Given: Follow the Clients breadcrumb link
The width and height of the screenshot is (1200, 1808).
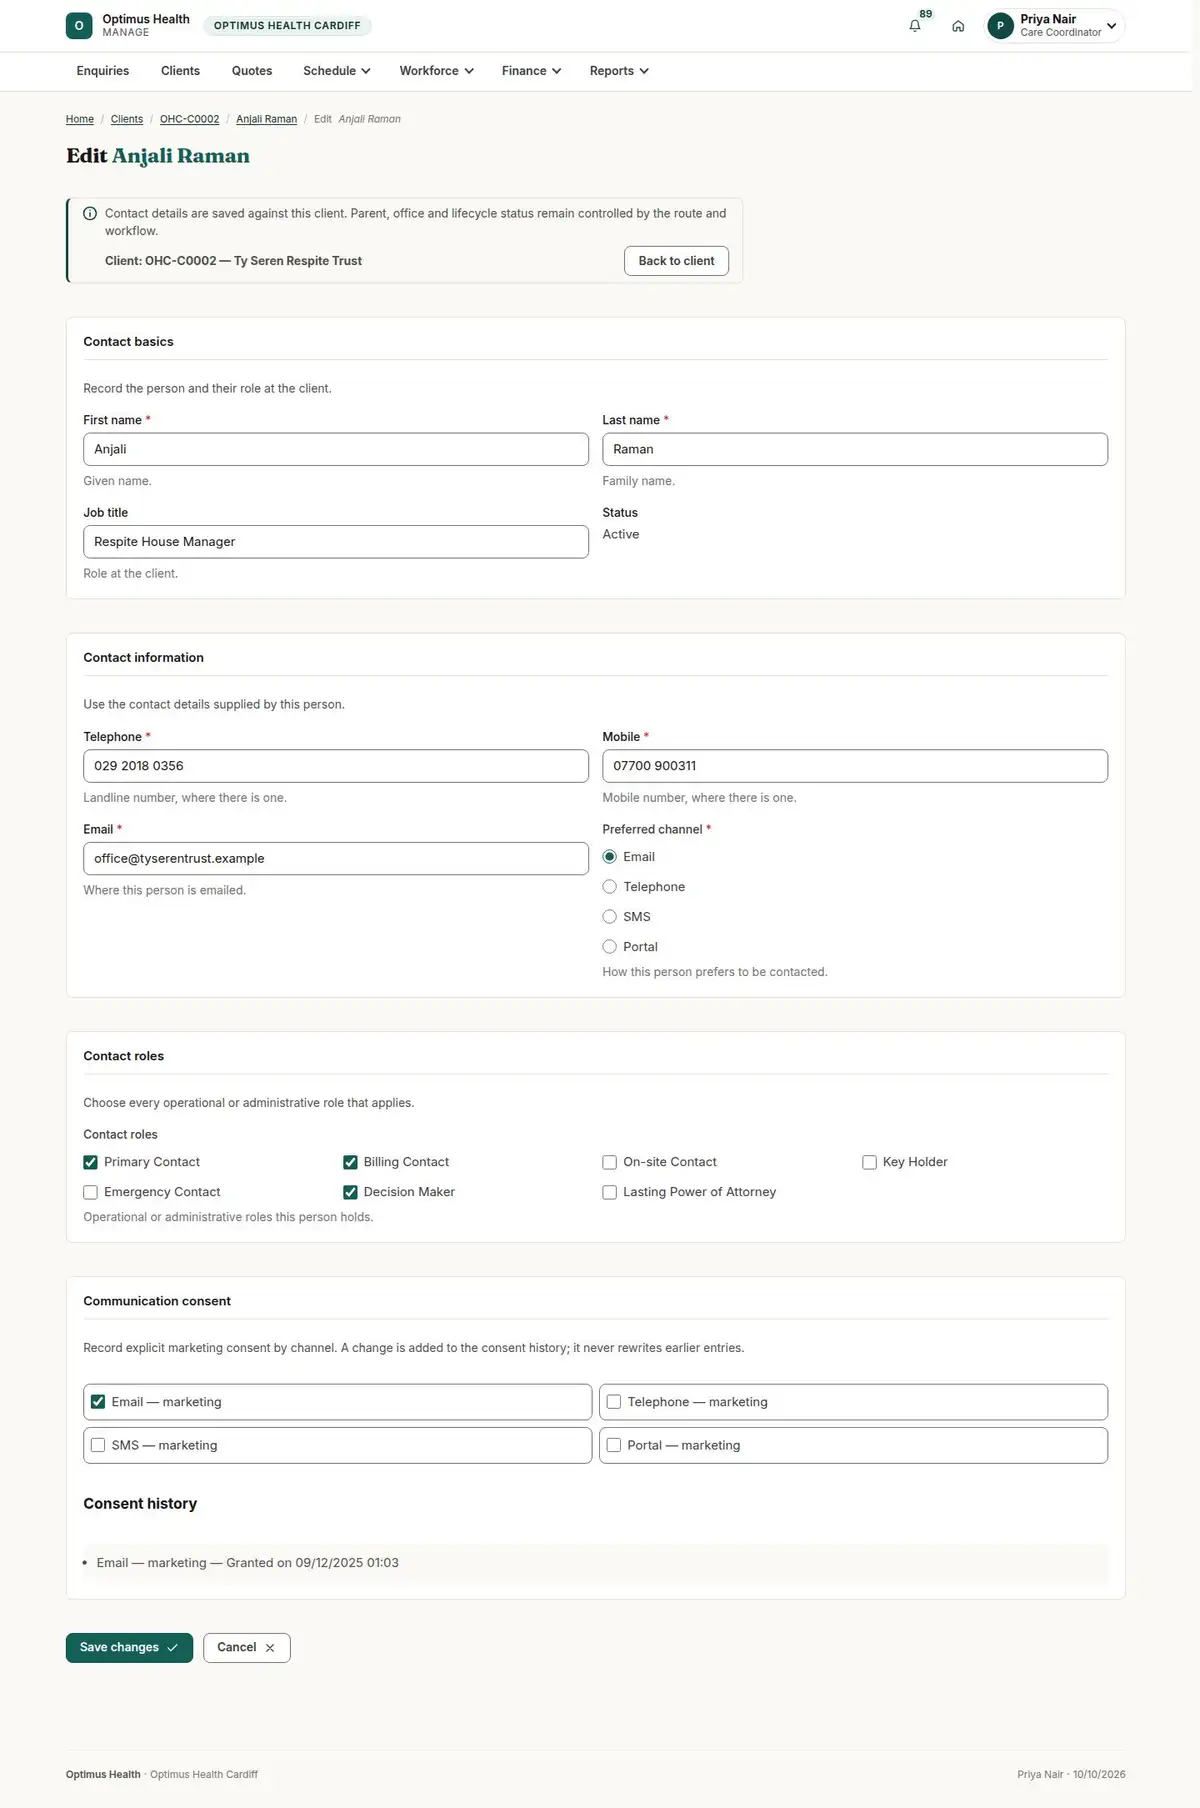Looking at the screenshot, I should pyautogui.click(x=127, y=119).
